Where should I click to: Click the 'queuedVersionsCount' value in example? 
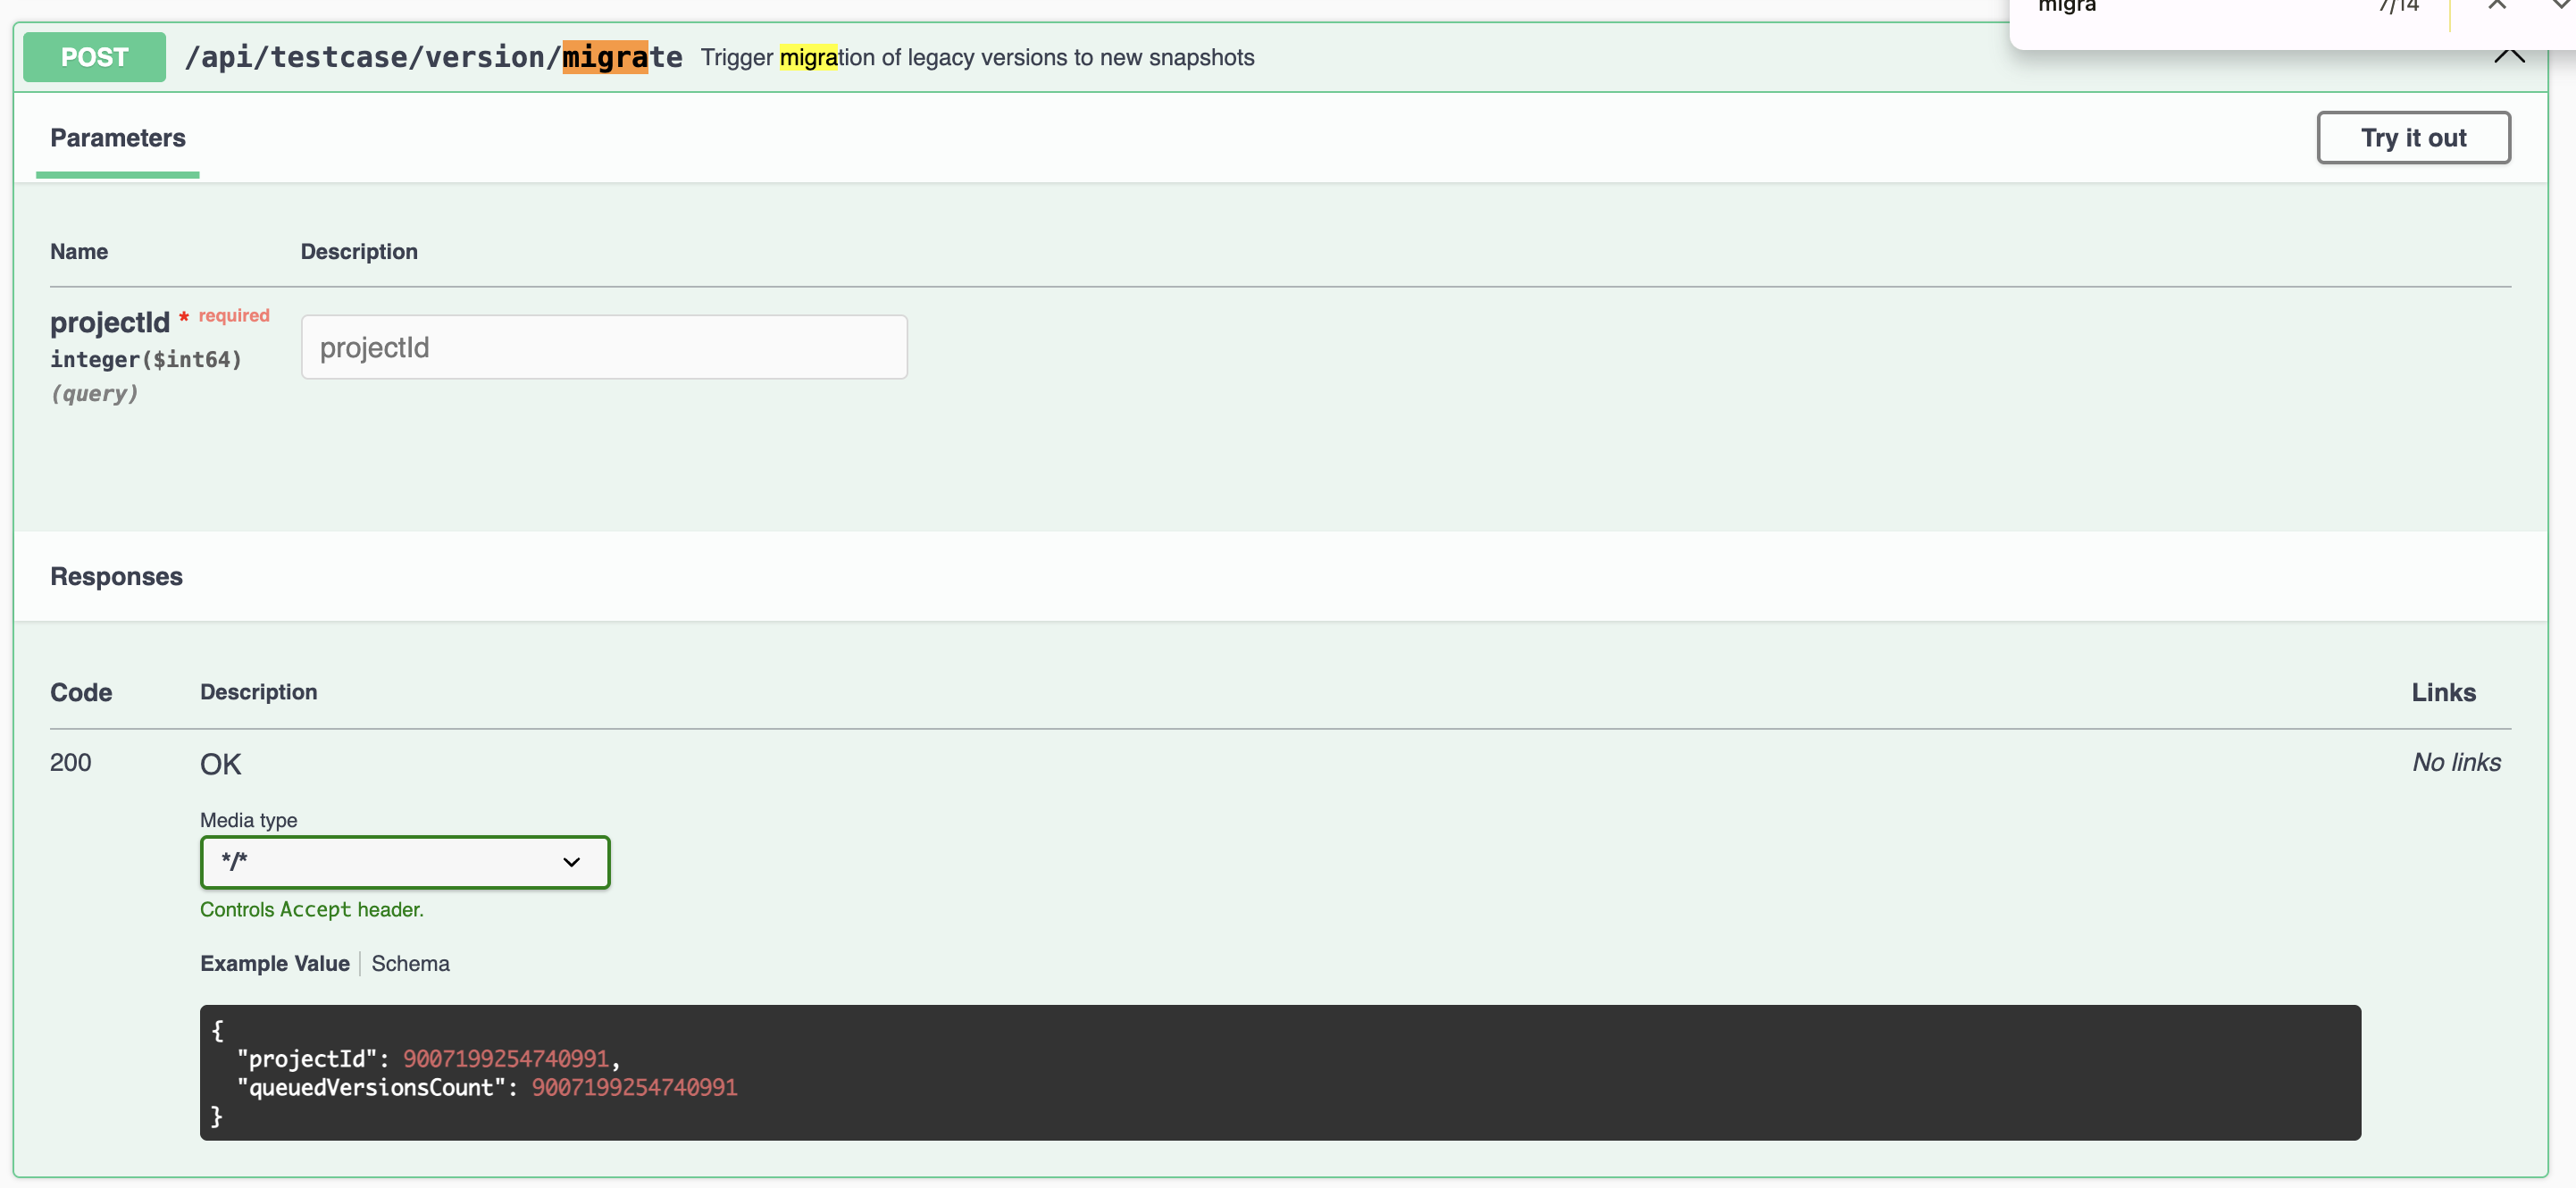[634, 1087]
